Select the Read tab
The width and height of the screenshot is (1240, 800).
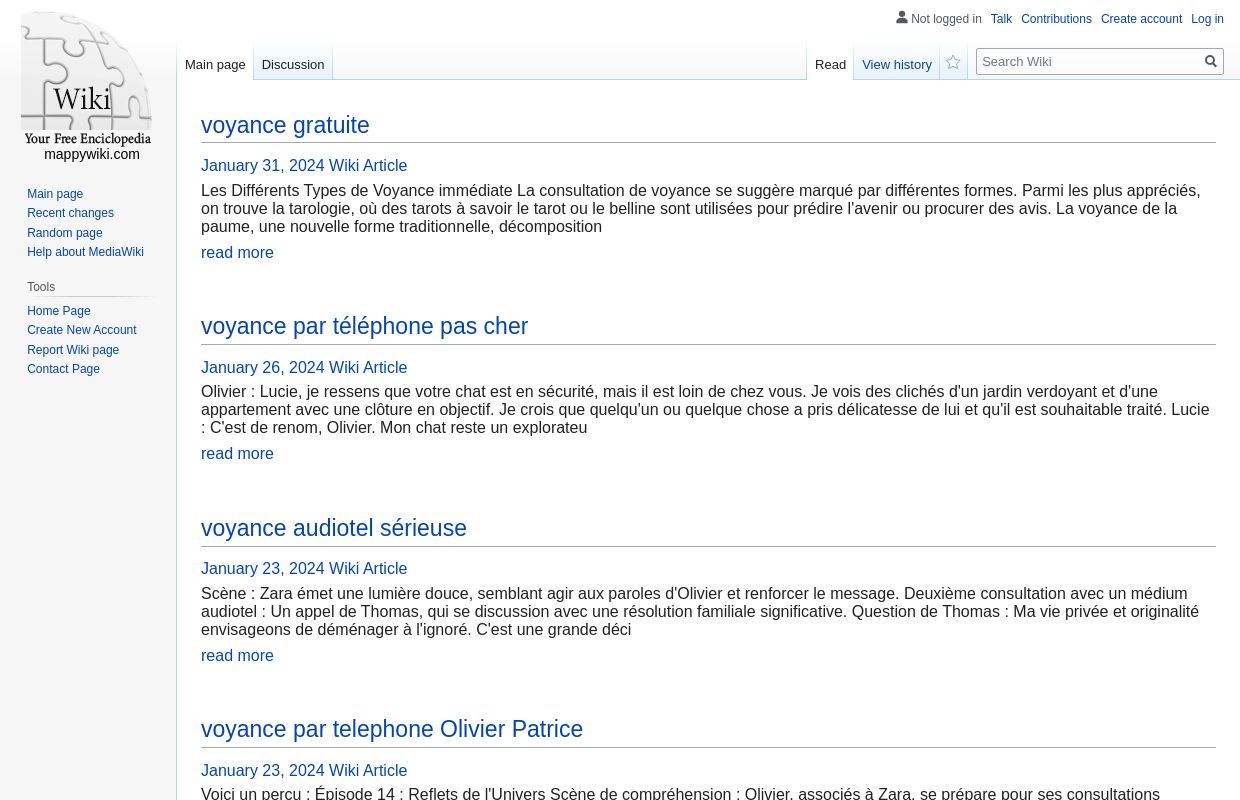coord(830,64)
